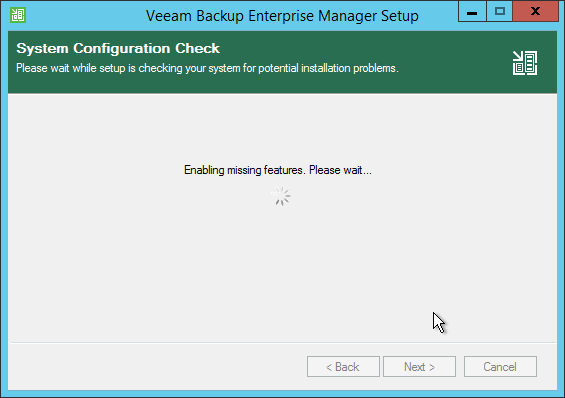Click empty green banner area beside heading
The width and height of the screenshot is (565, 398).
[x=360, y=48]
